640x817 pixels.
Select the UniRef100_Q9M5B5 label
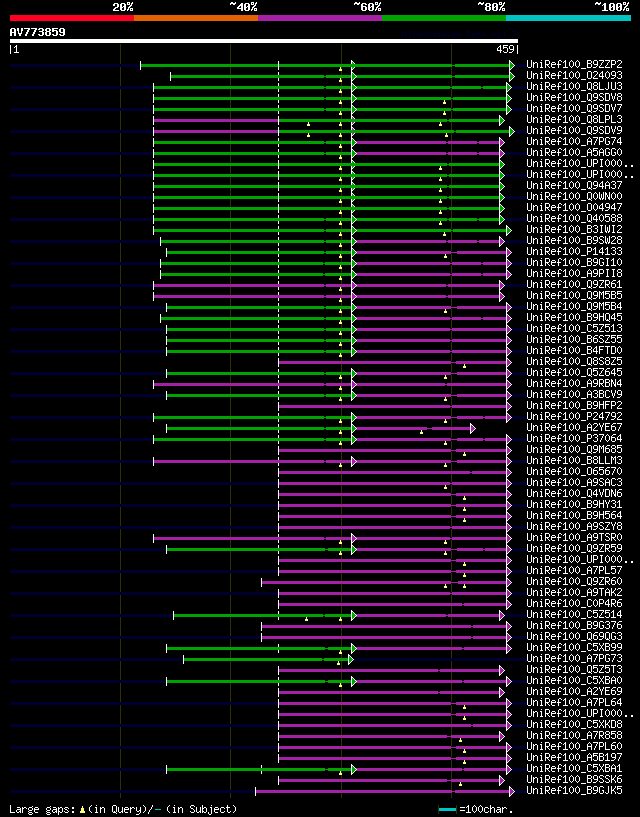click(574, 295)
